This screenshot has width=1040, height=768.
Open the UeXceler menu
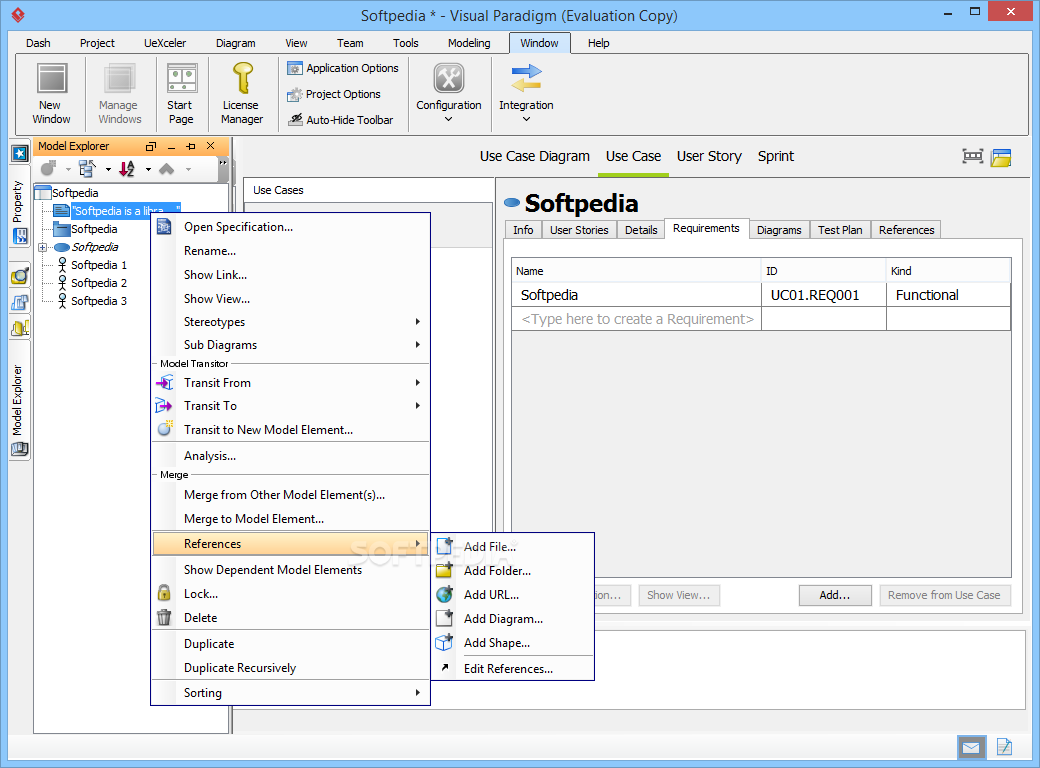165,43
